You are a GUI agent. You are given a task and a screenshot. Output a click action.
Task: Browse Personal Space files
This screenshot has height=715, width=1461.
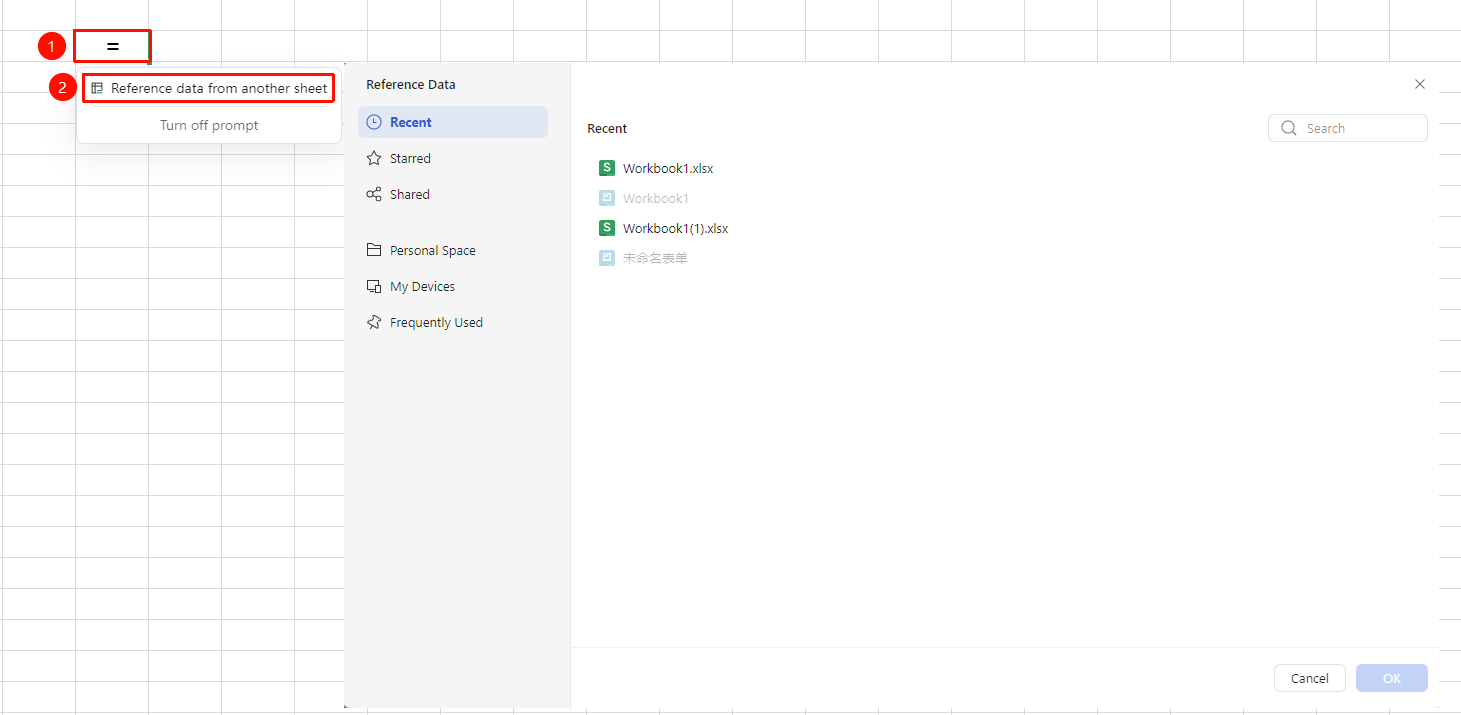(x=453, y=250)
